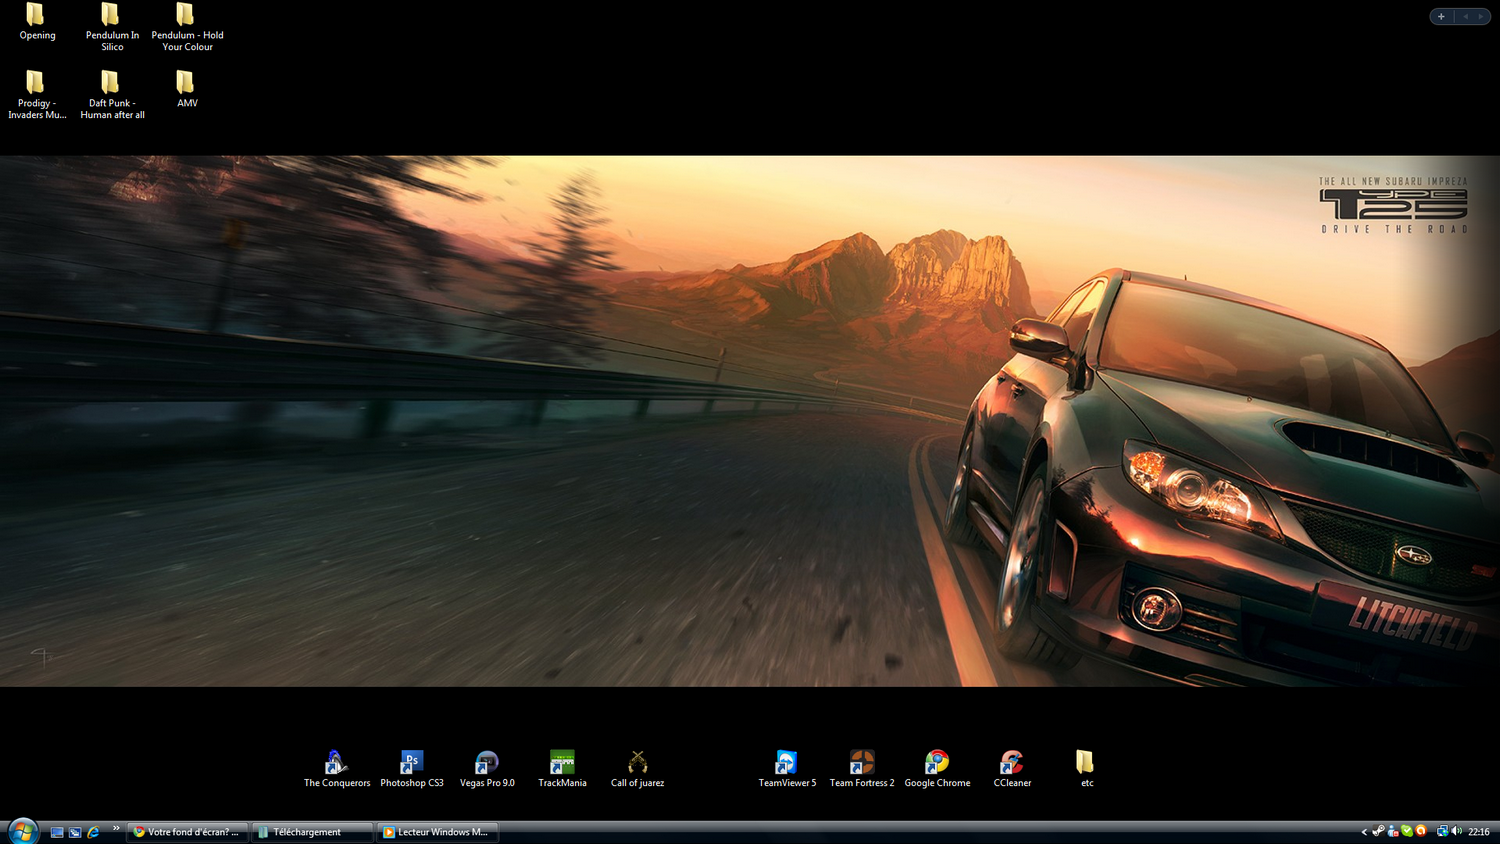Open the network connection tray icon

pos(1443,831)
